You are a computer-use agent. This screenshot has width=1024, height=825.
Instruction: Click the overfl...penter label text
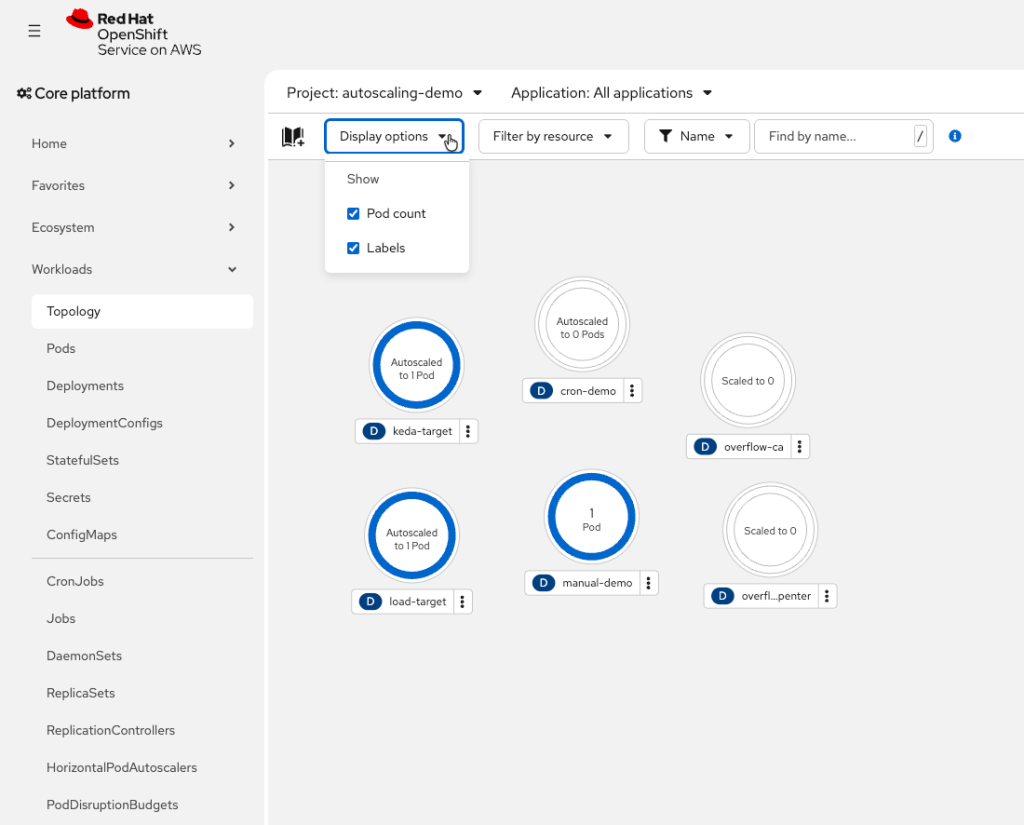pyautogui.click(x=776, y=596)
